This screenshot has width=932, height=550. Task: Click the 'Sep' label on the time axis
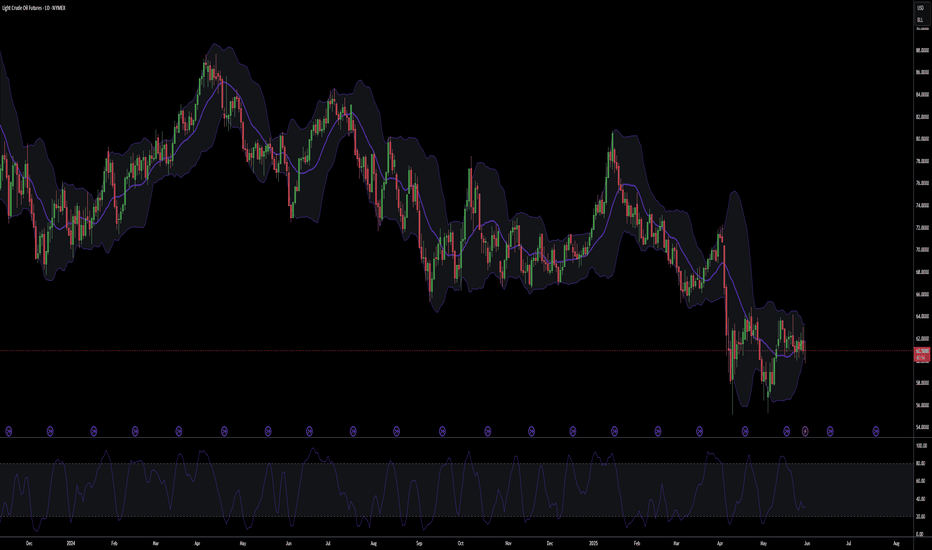pos(419,543)
